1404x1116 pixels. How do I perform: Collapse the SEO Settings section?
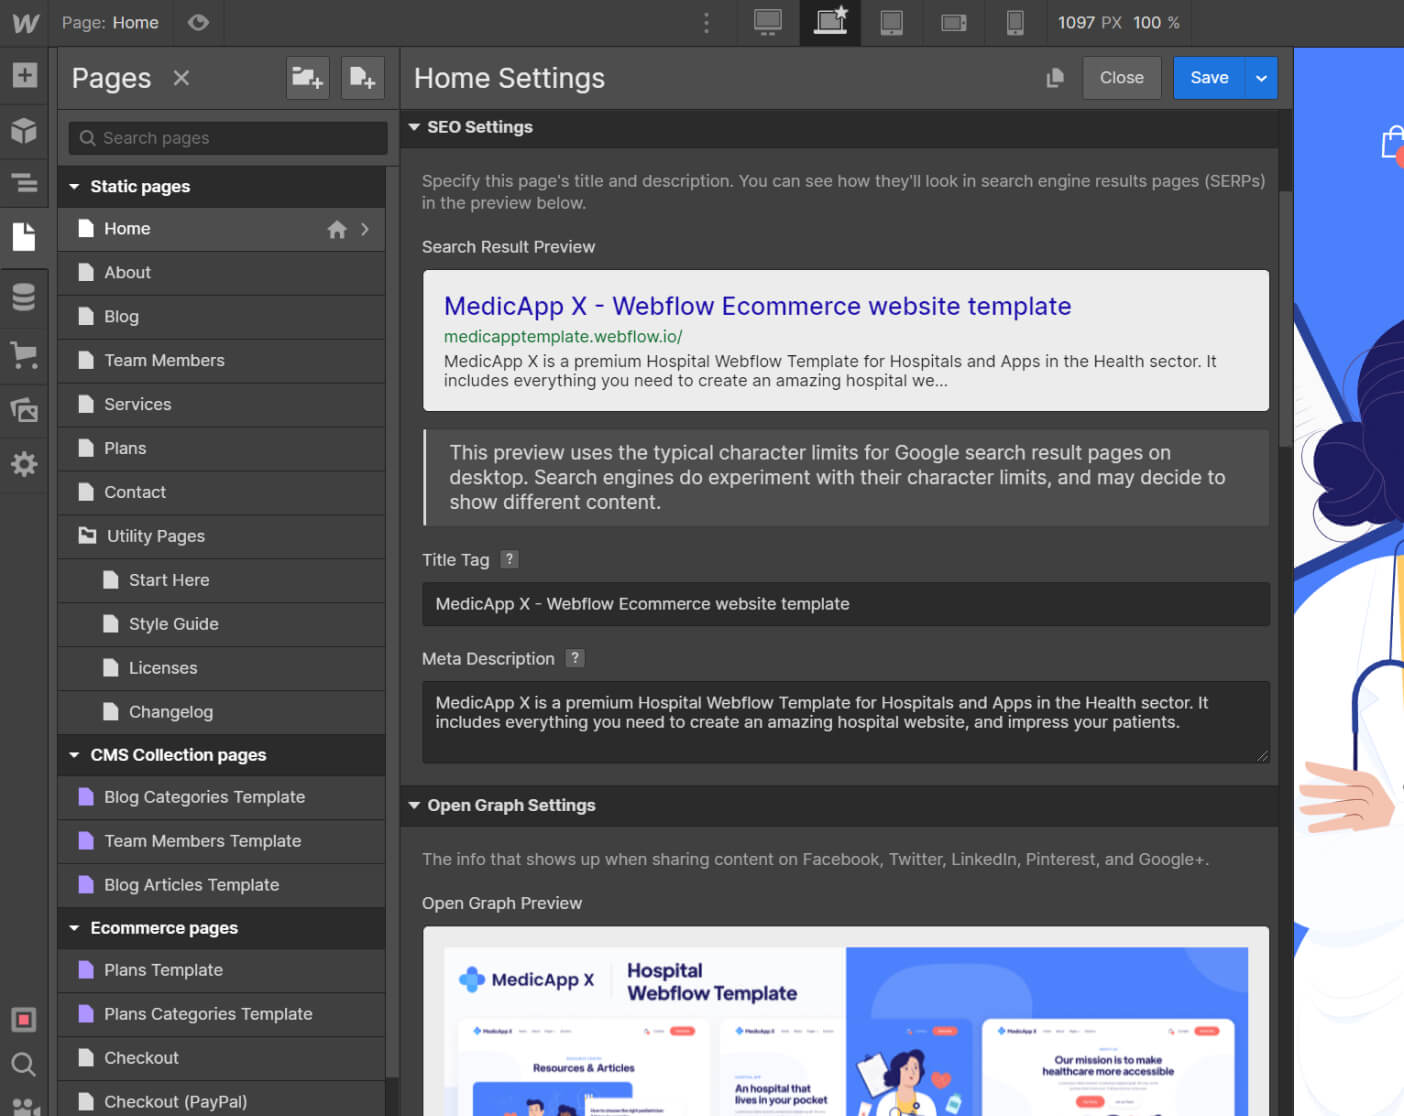(414, 127)
